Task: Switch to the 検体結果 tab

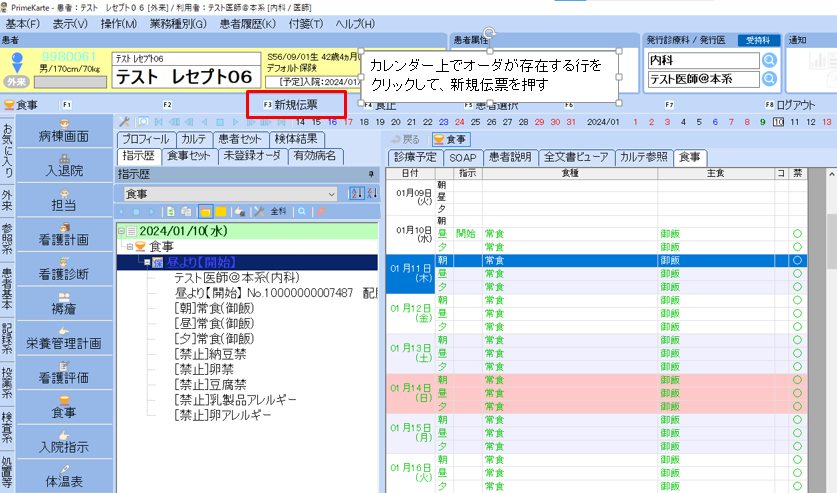Action: click(x=296, y=139)
